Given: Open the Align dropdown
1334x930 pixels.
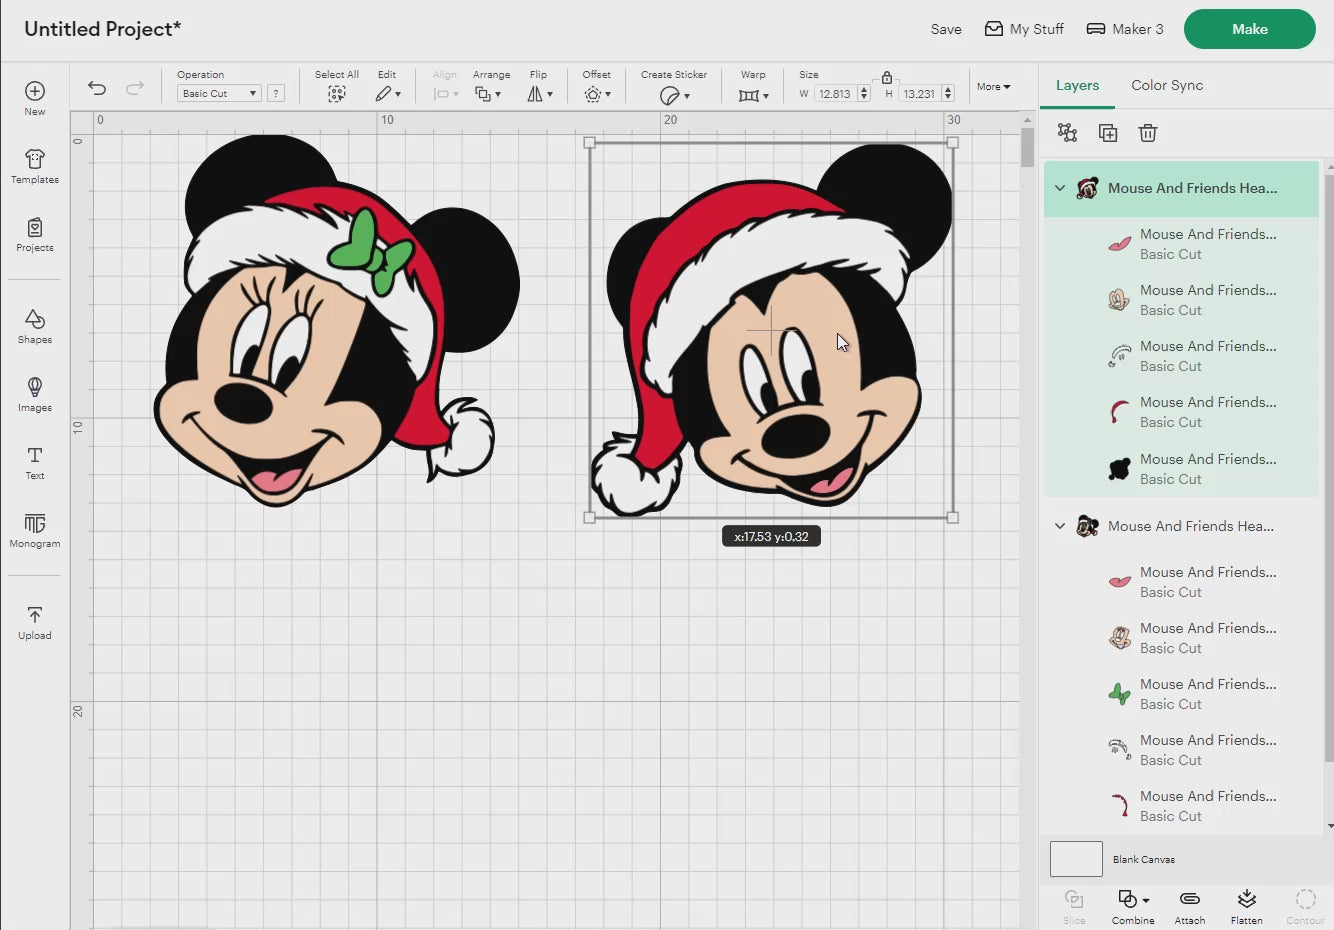Looking at the screenshot, I should tap(445, 93).
